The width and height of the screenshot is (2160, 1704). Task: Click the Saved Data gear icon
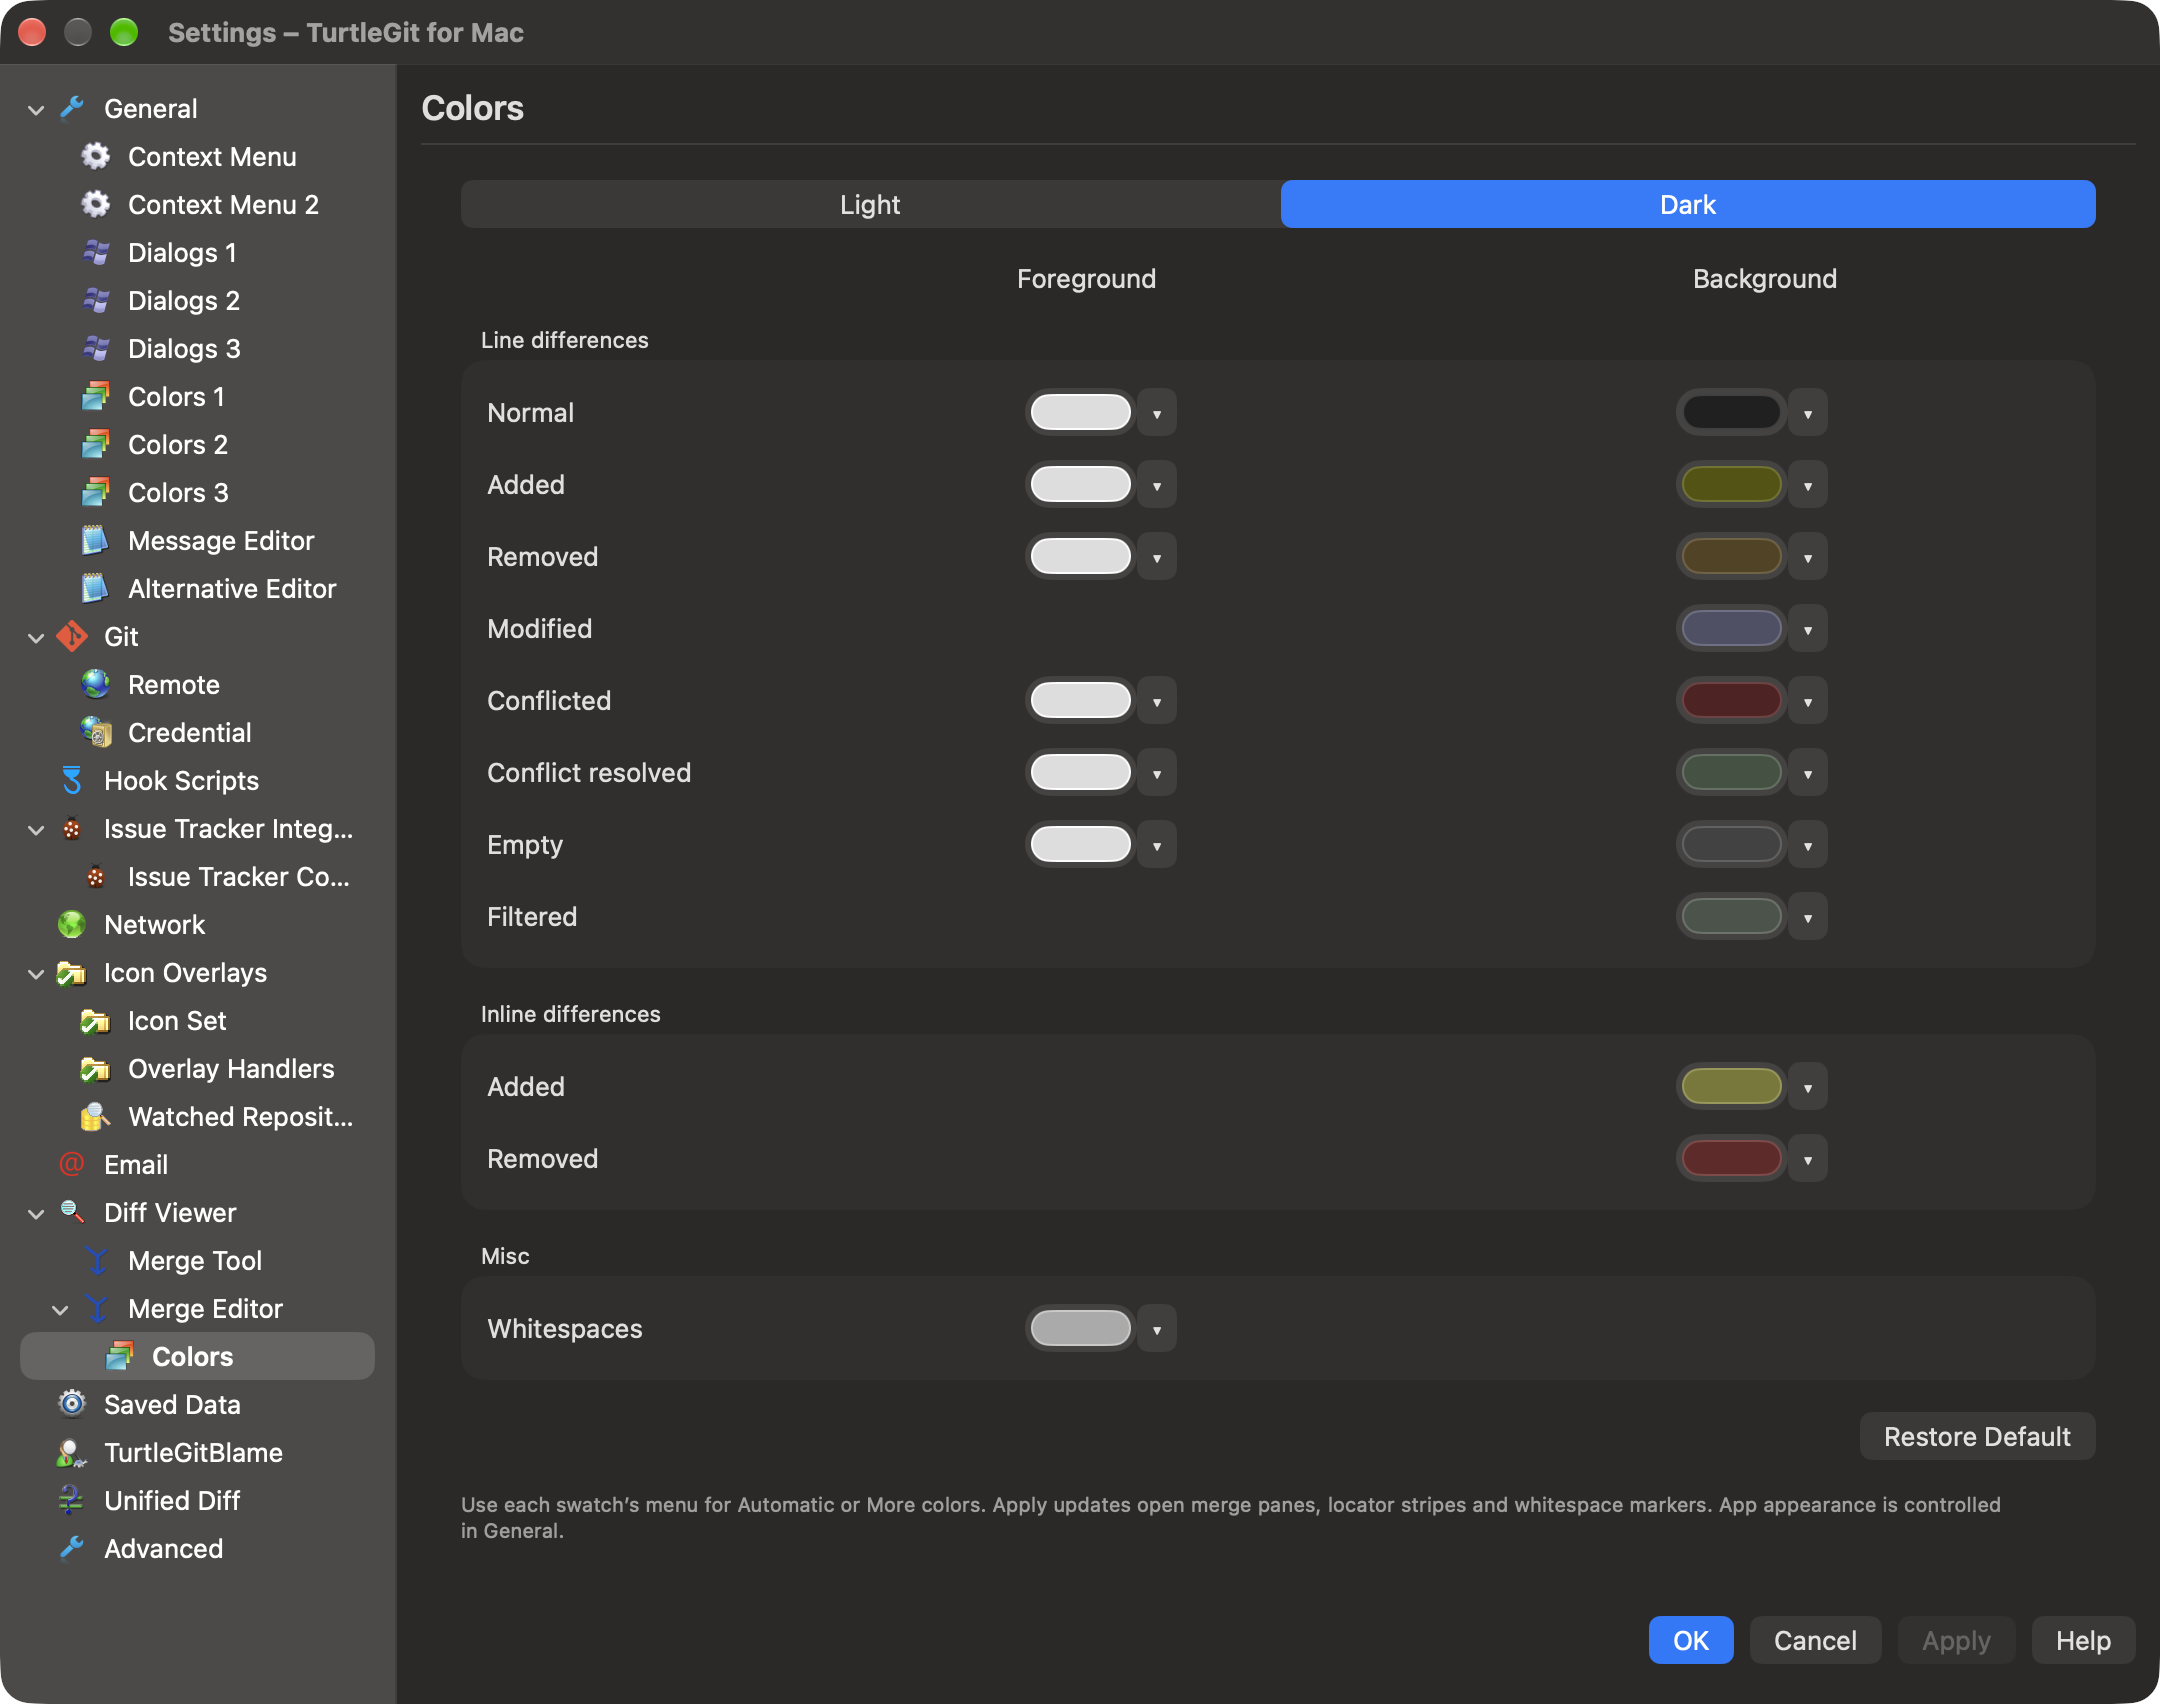[x=72, y=1404]
